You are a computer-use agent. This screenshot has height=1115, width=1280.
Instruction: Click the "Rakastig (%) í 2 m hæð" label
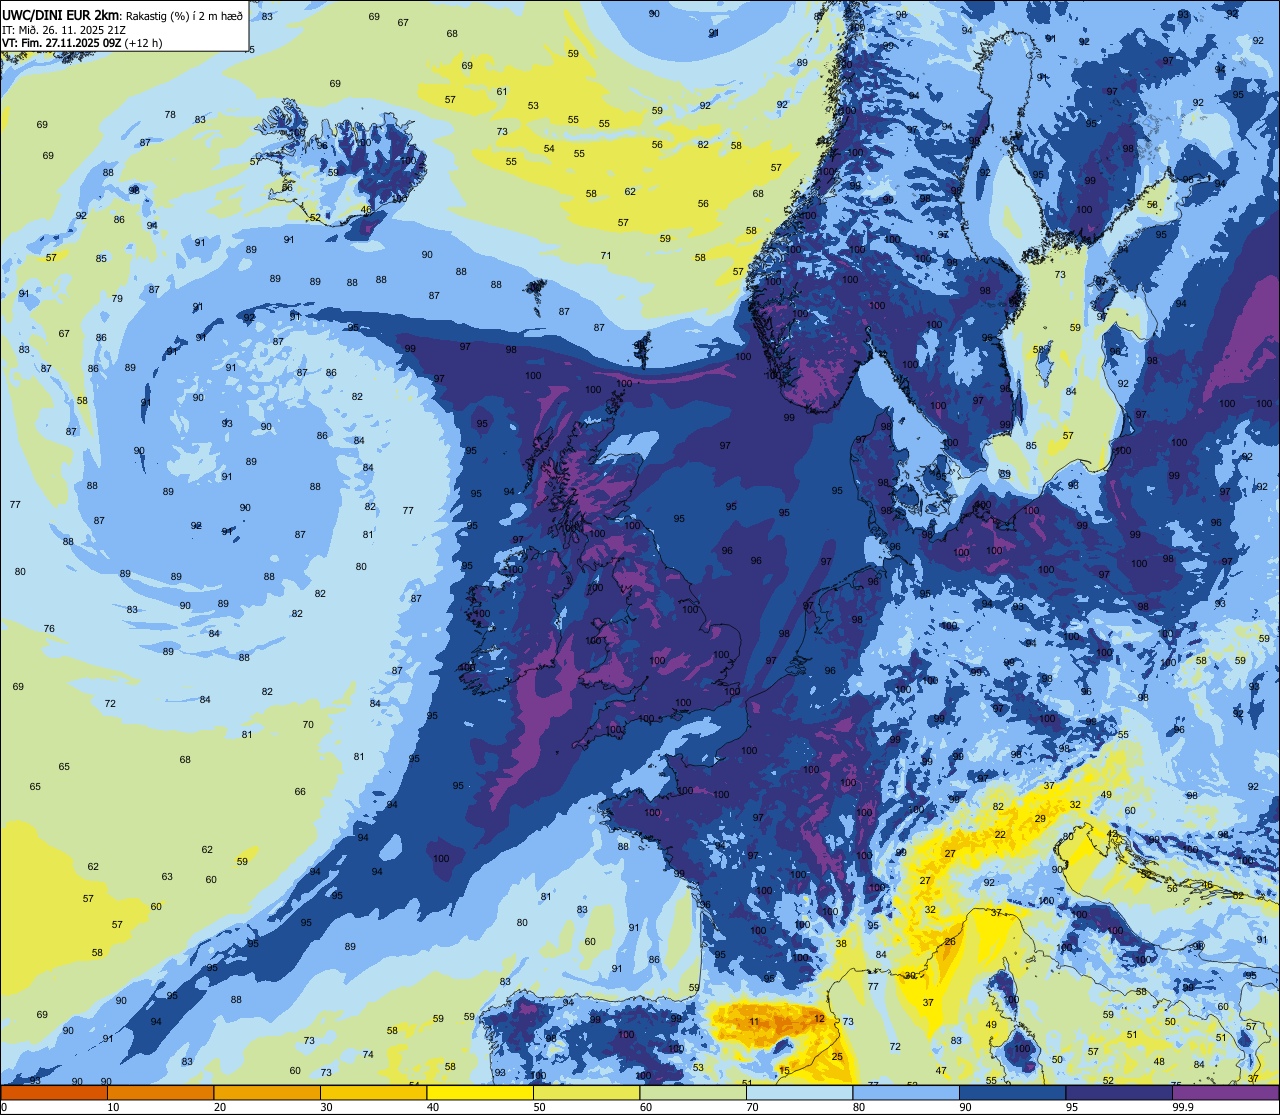click(184, 15)
